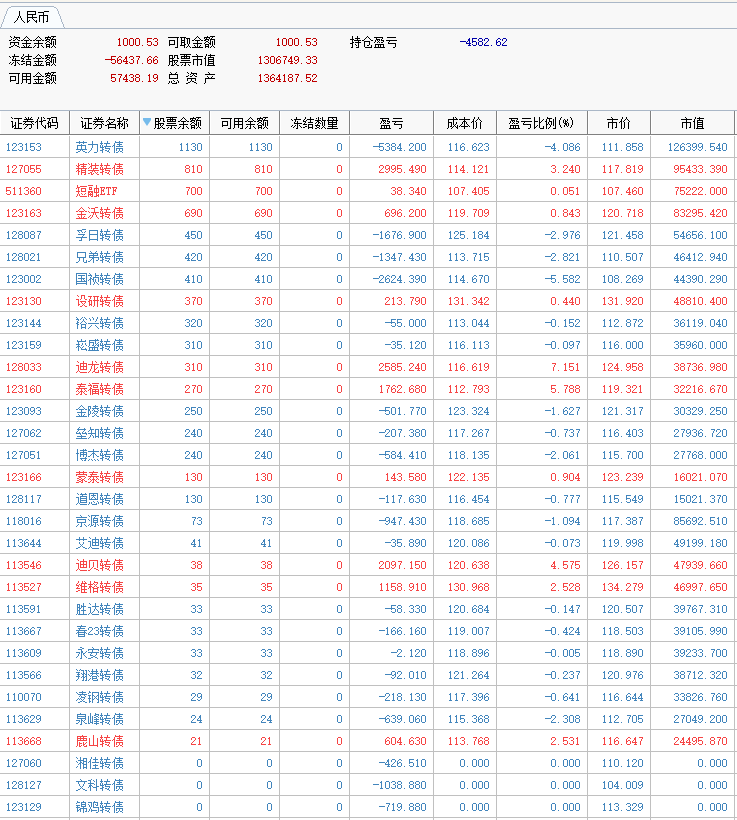Click the 博杰转债 name

tap(99, 455)
